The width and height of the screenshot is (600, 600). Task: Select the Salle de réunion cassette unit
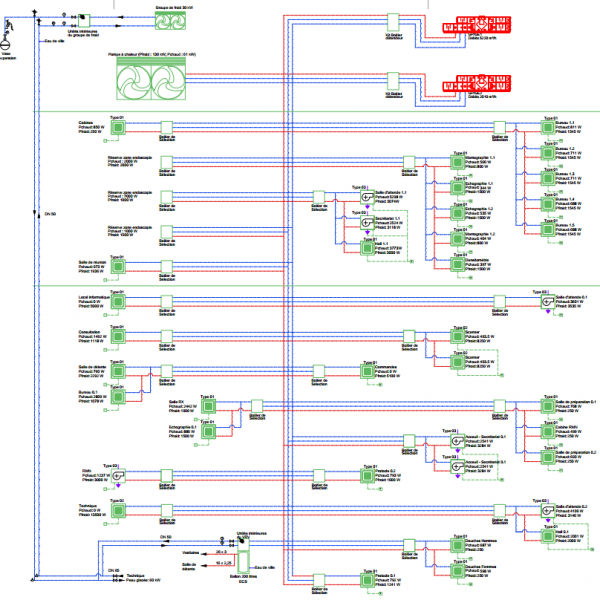[x=117, y=268]
